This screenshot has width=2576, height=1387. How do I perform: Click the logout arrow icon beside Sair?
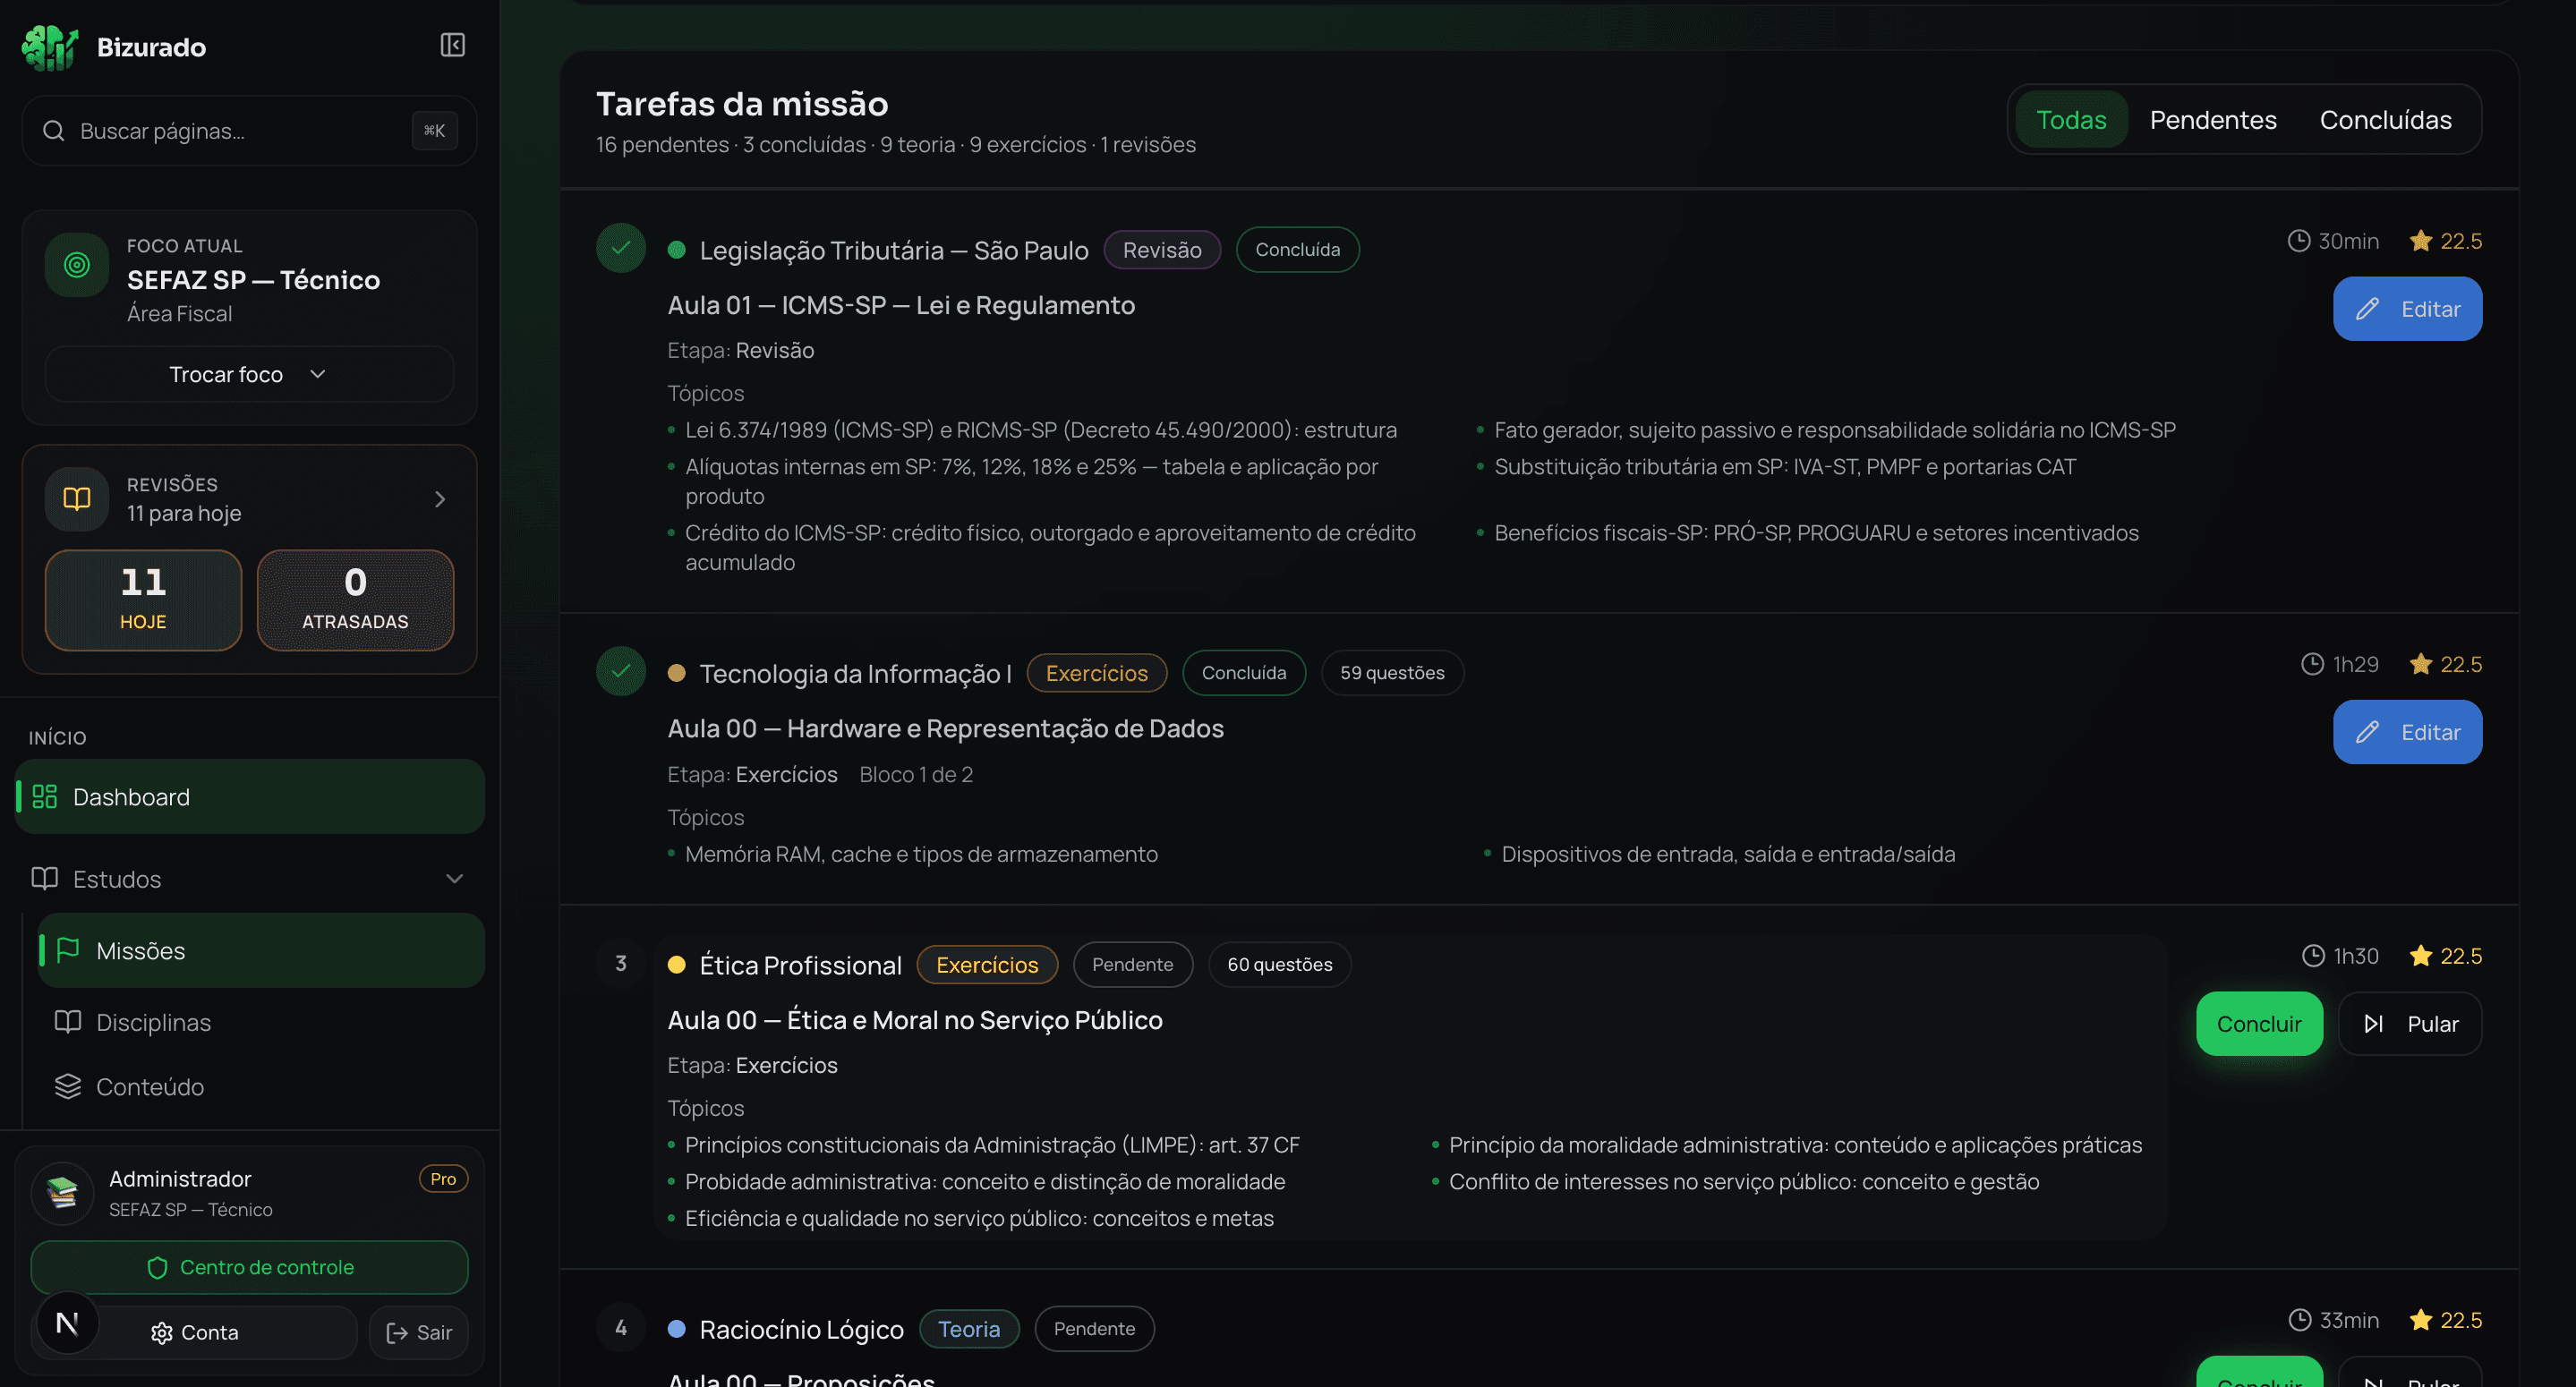(x=397, y=1333)
